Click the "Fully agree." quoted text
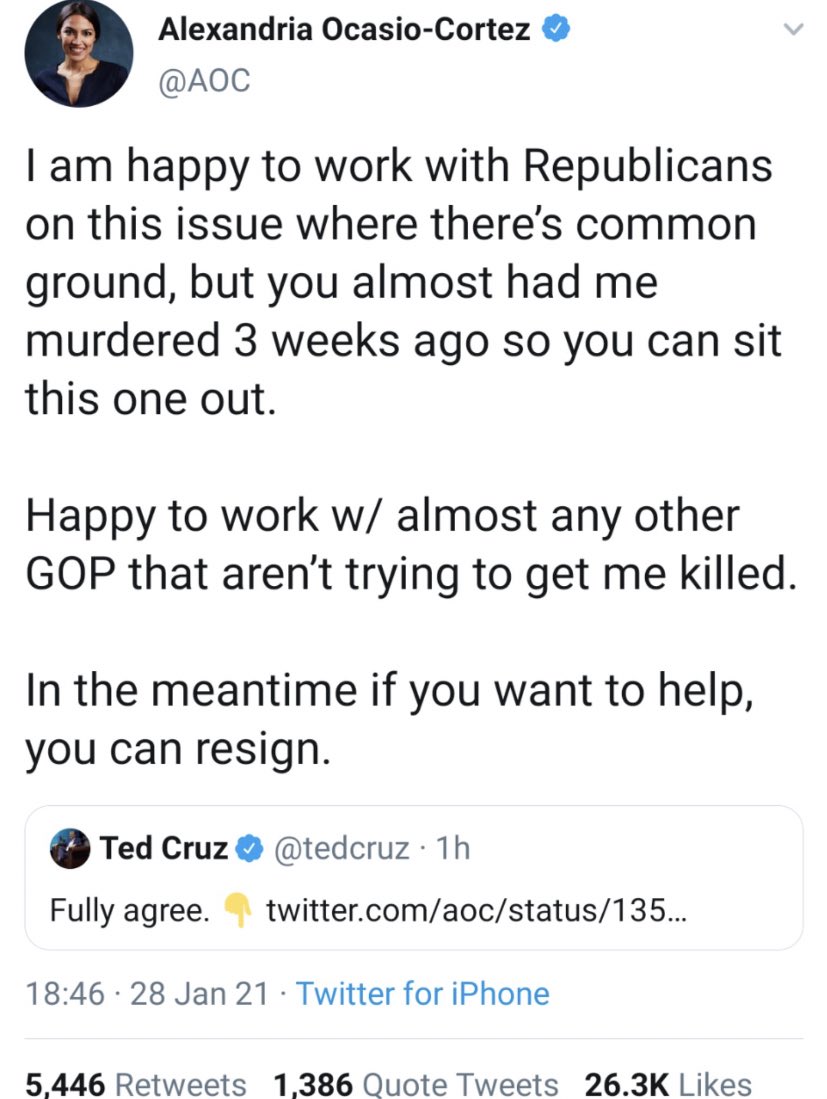Viewport: 827px width, 1099px height. 130,911
